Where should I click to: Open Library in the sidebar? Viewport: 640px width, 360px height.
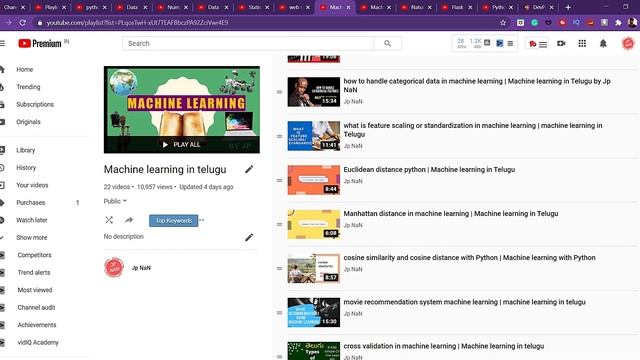[25, 150]
